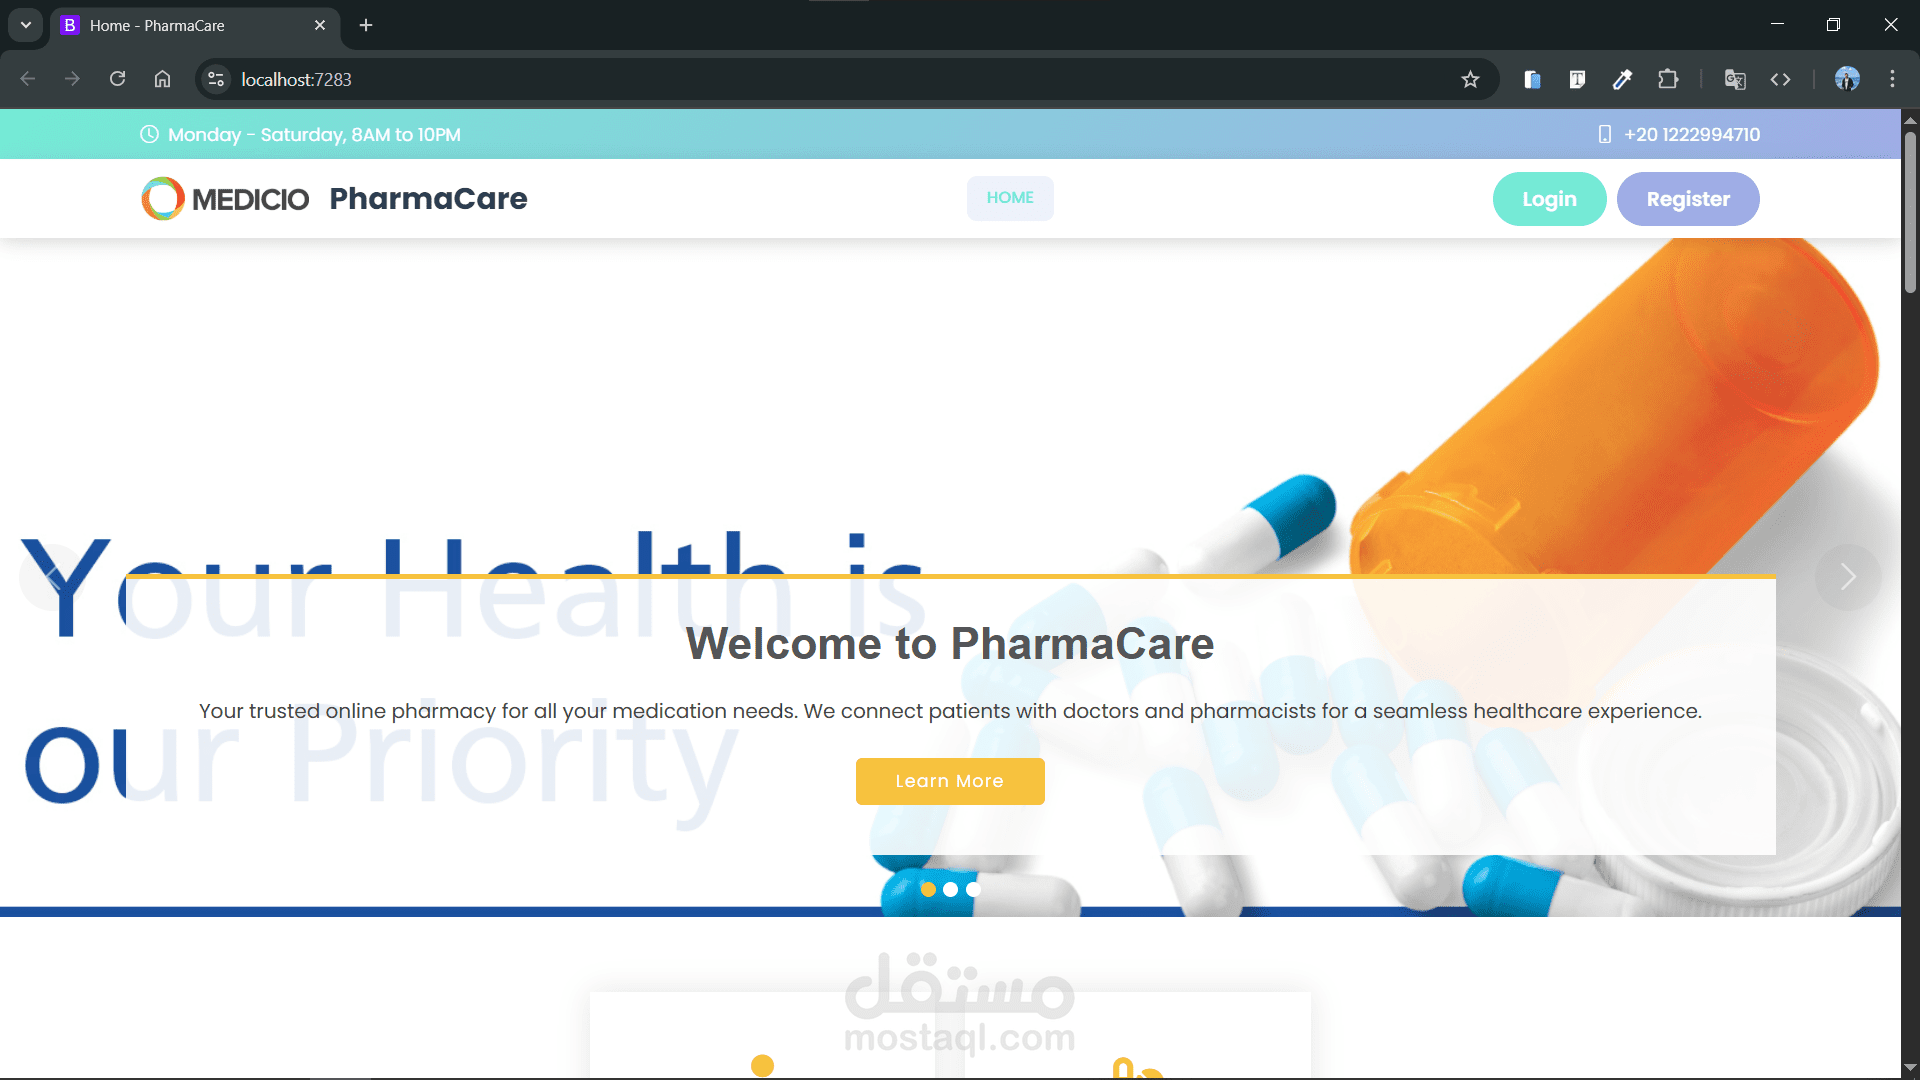Open the browser profile avatar
Image resolution: width=1920 pixels, height=1080 pixels.
point(1847,79)
